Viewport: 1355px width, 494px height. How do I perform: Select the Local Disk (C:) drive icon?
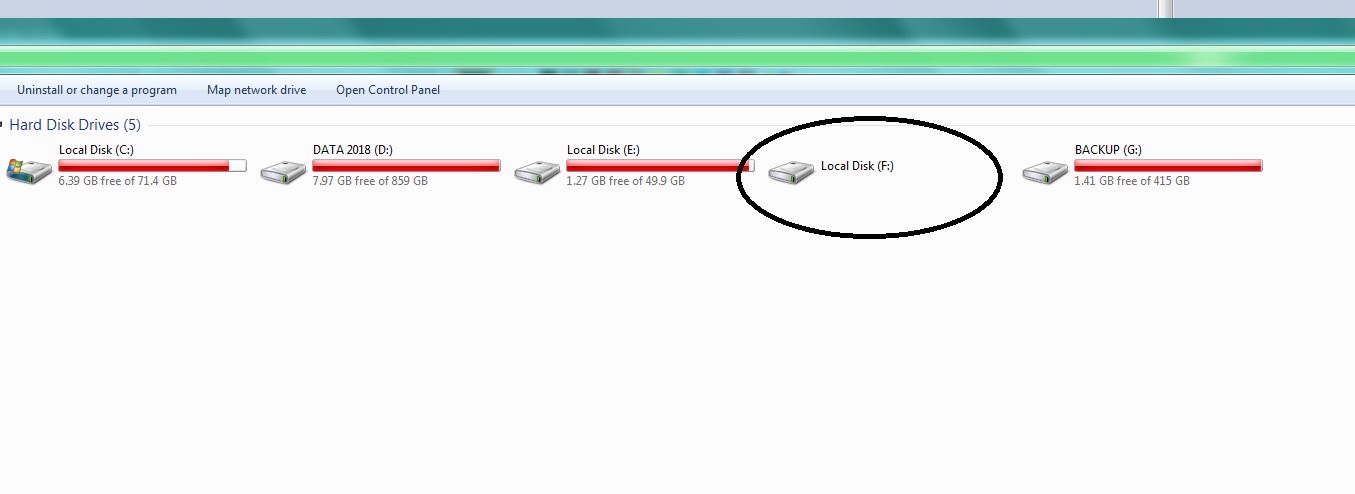(29, 171)
